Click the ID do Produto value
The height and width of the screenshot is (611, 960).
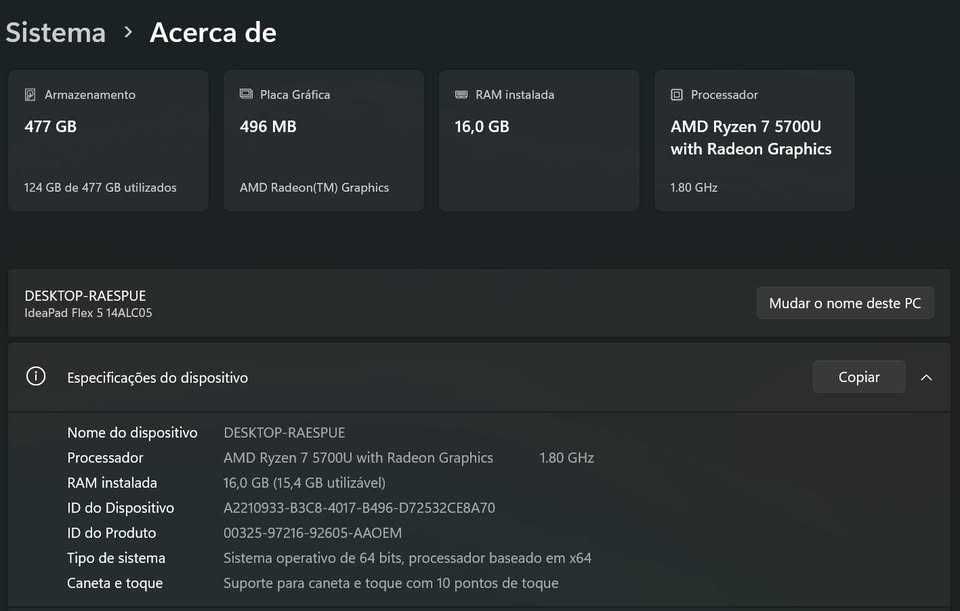(312, 533)
